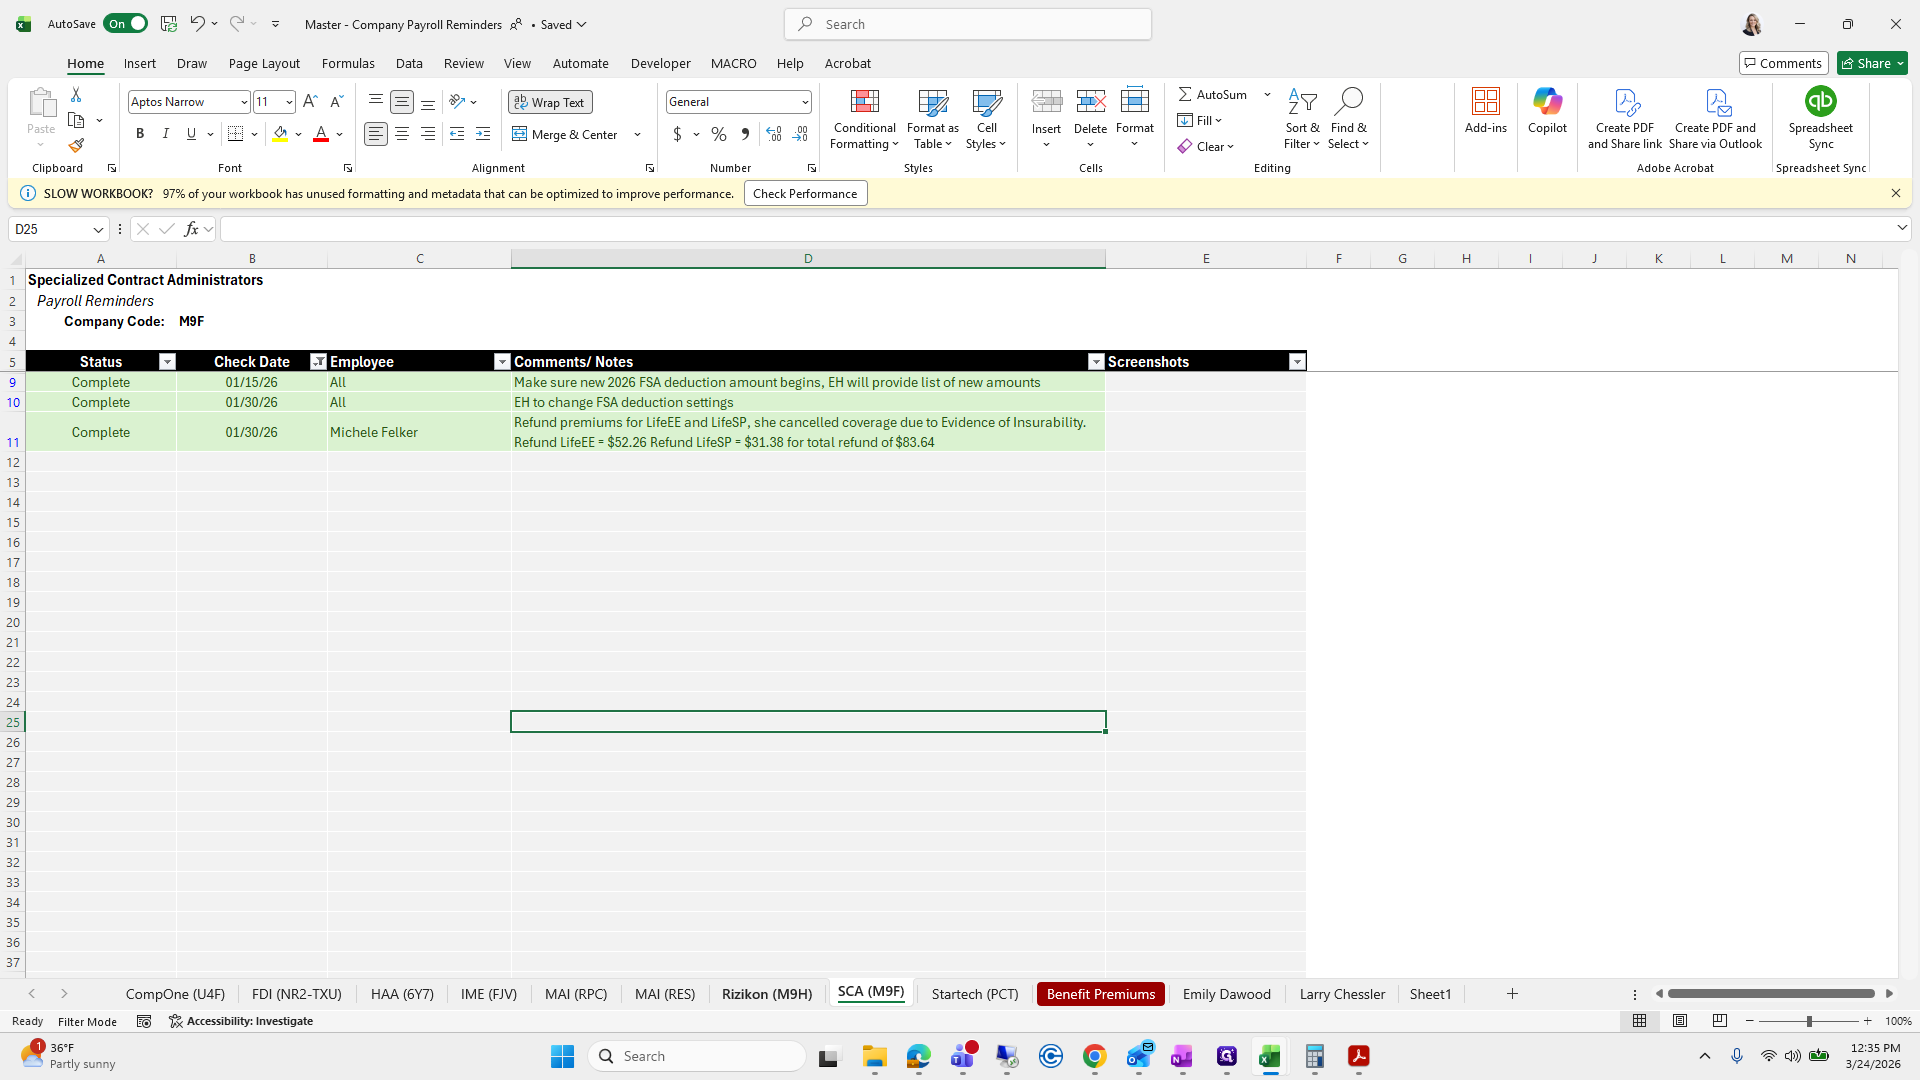Click the Comments button

pyautogui.click(x=1783, y=63)
